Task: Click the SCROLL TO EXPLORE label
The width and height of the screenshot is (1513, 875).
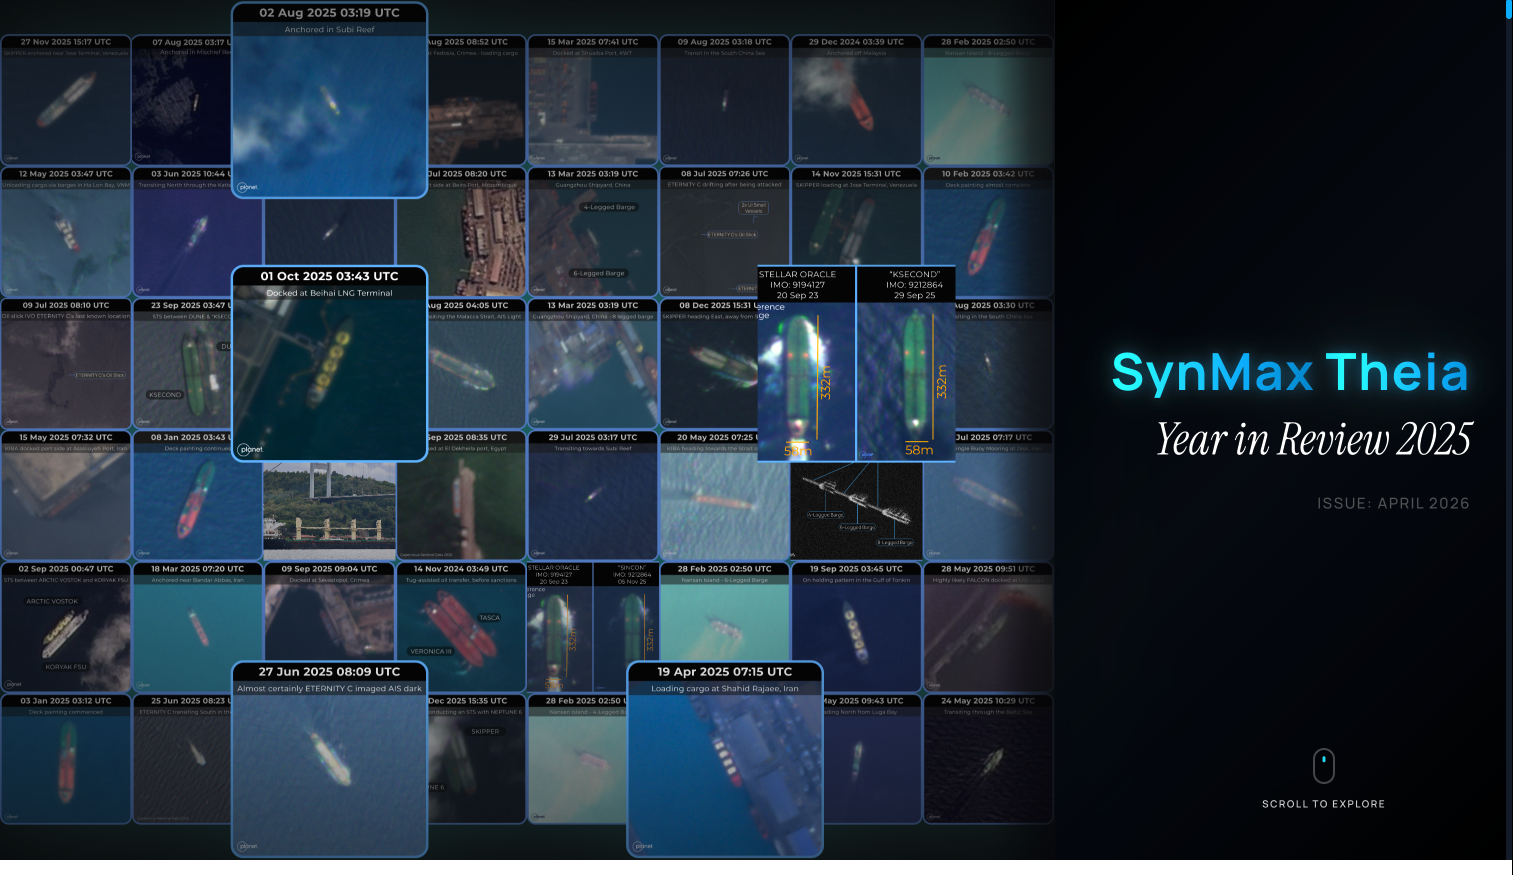Action: coord(1323,804)
